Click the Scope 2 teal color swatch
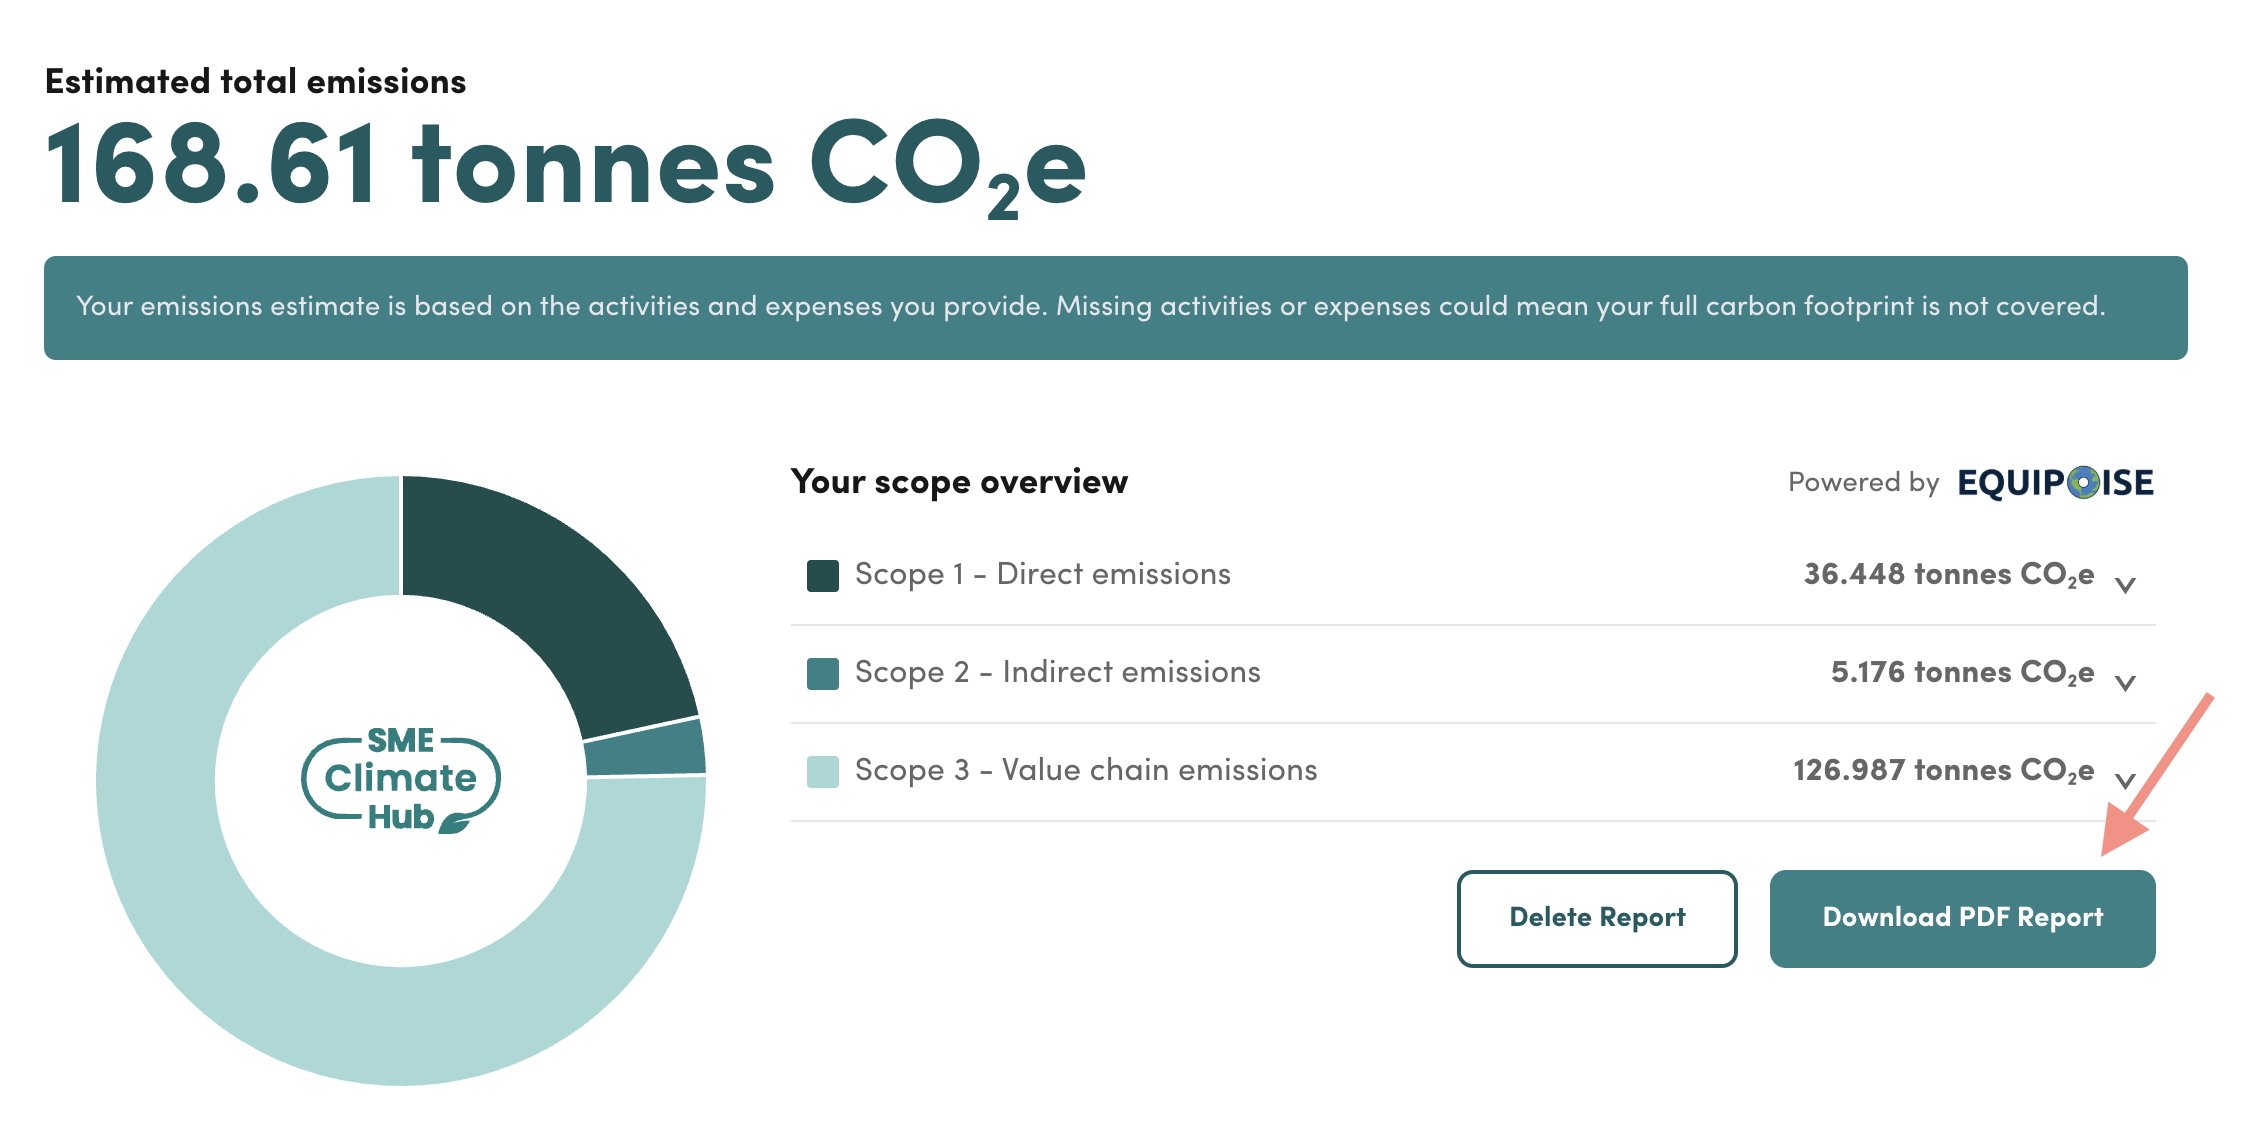Viewport: 2252px width, 1140px height. pos(822,673)
